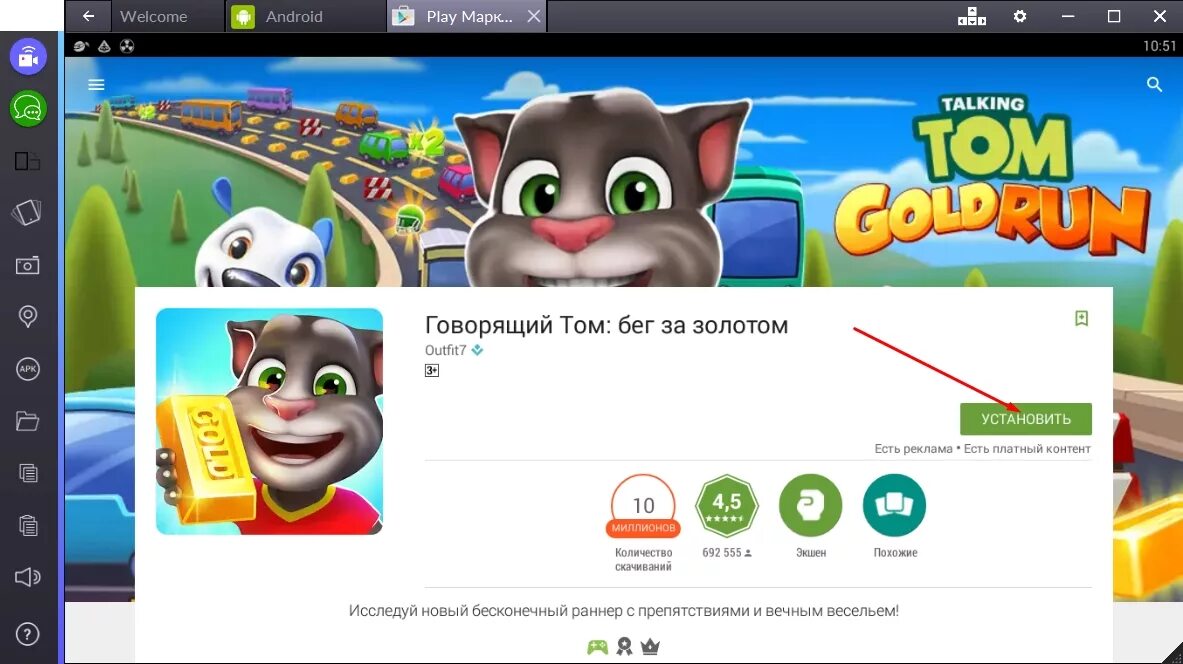
Task: Click the achievements medal badge icon
Action: [x=624, y=647]
